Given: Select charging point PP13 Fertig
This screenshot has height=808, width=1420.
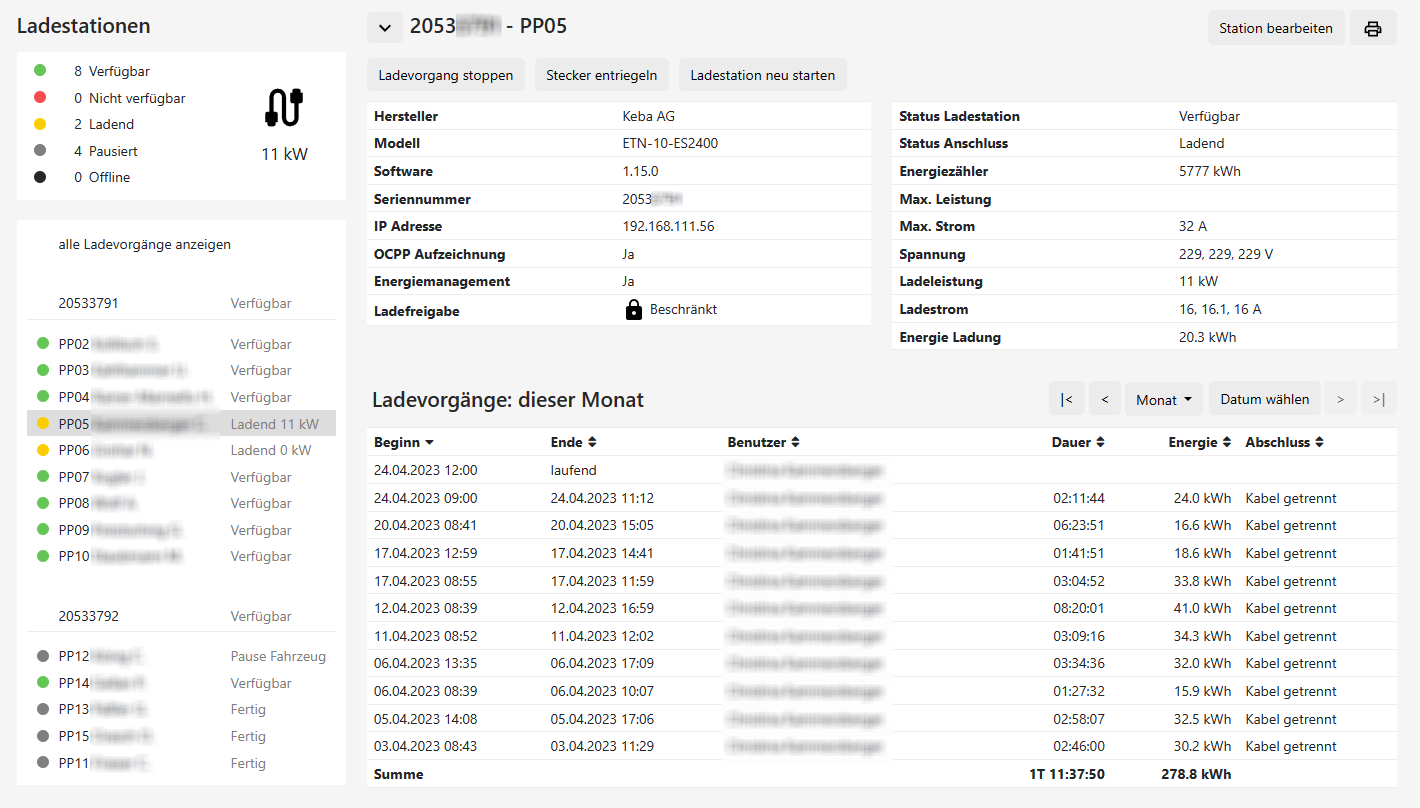Looking at the screenshot, I should [x=181, y=709].
